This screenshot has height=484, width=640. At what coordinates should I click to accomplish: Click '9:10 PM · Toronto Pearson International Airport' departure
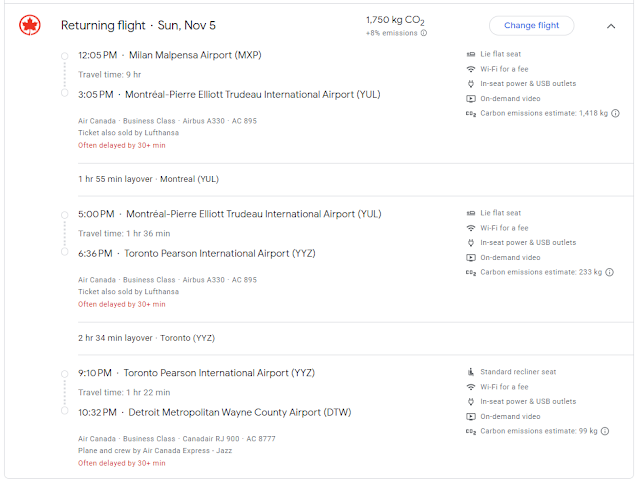point(196,373)
